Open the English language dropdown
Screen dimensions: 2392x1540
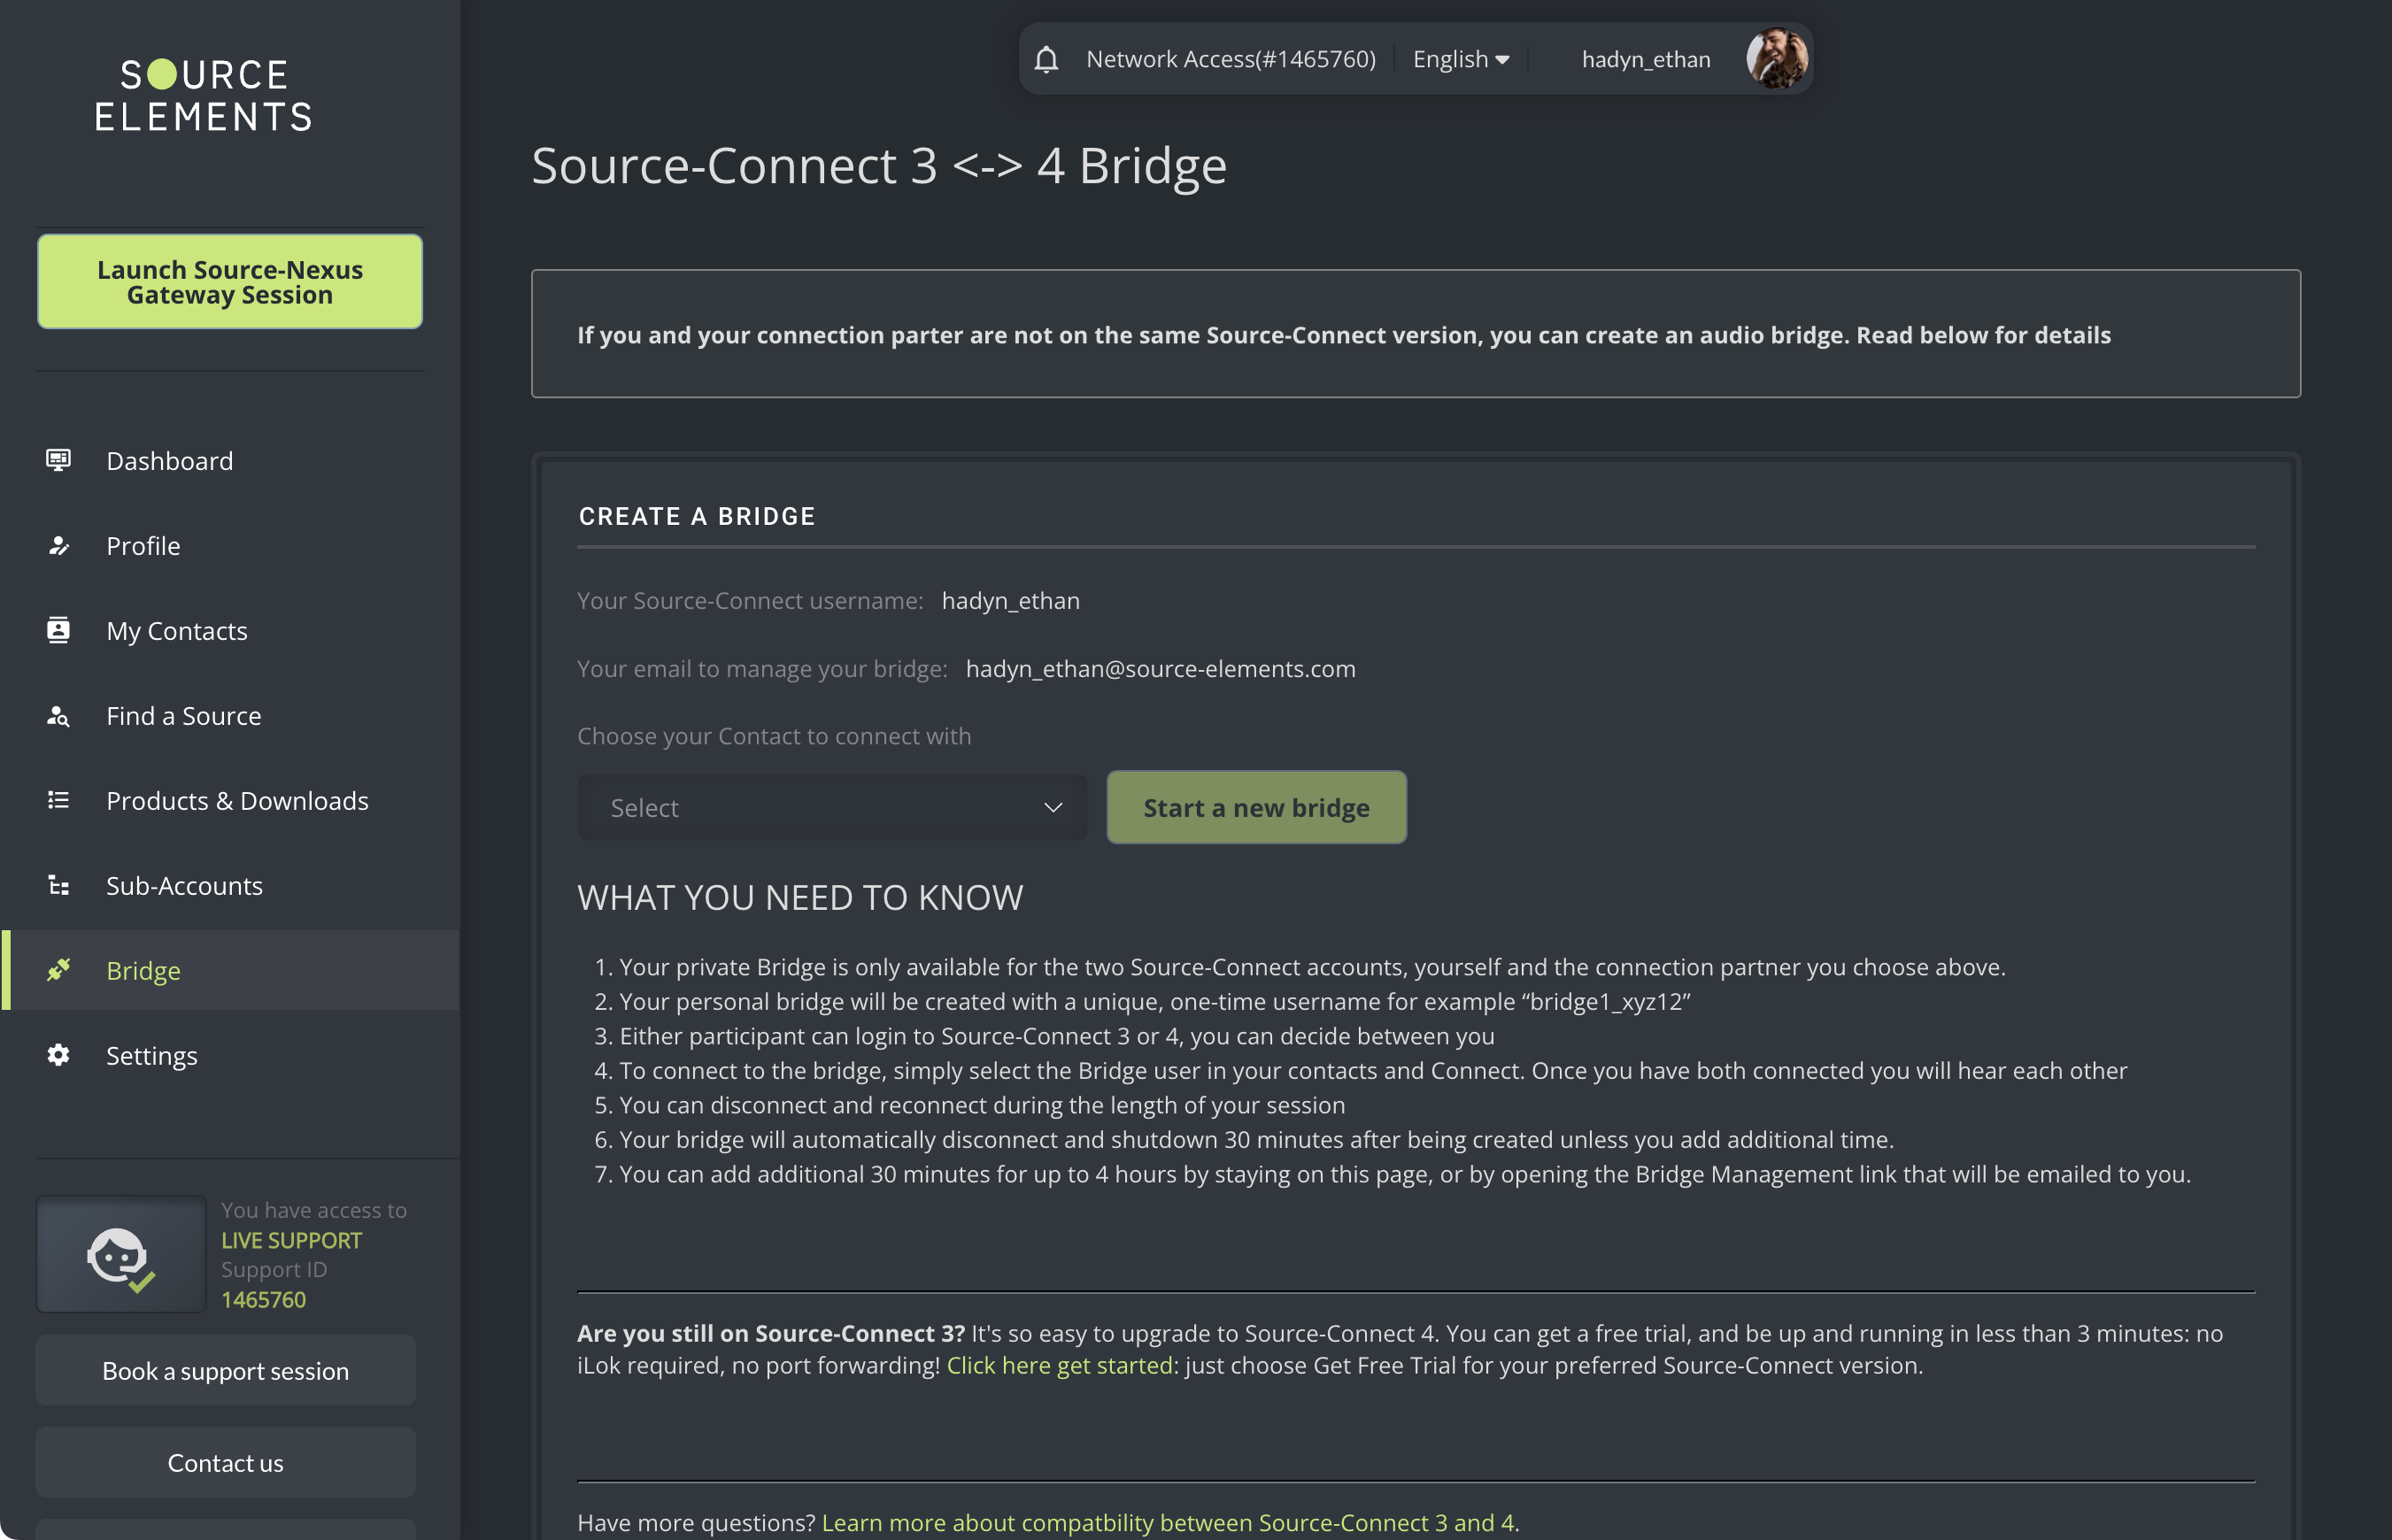pos(1460,60)
